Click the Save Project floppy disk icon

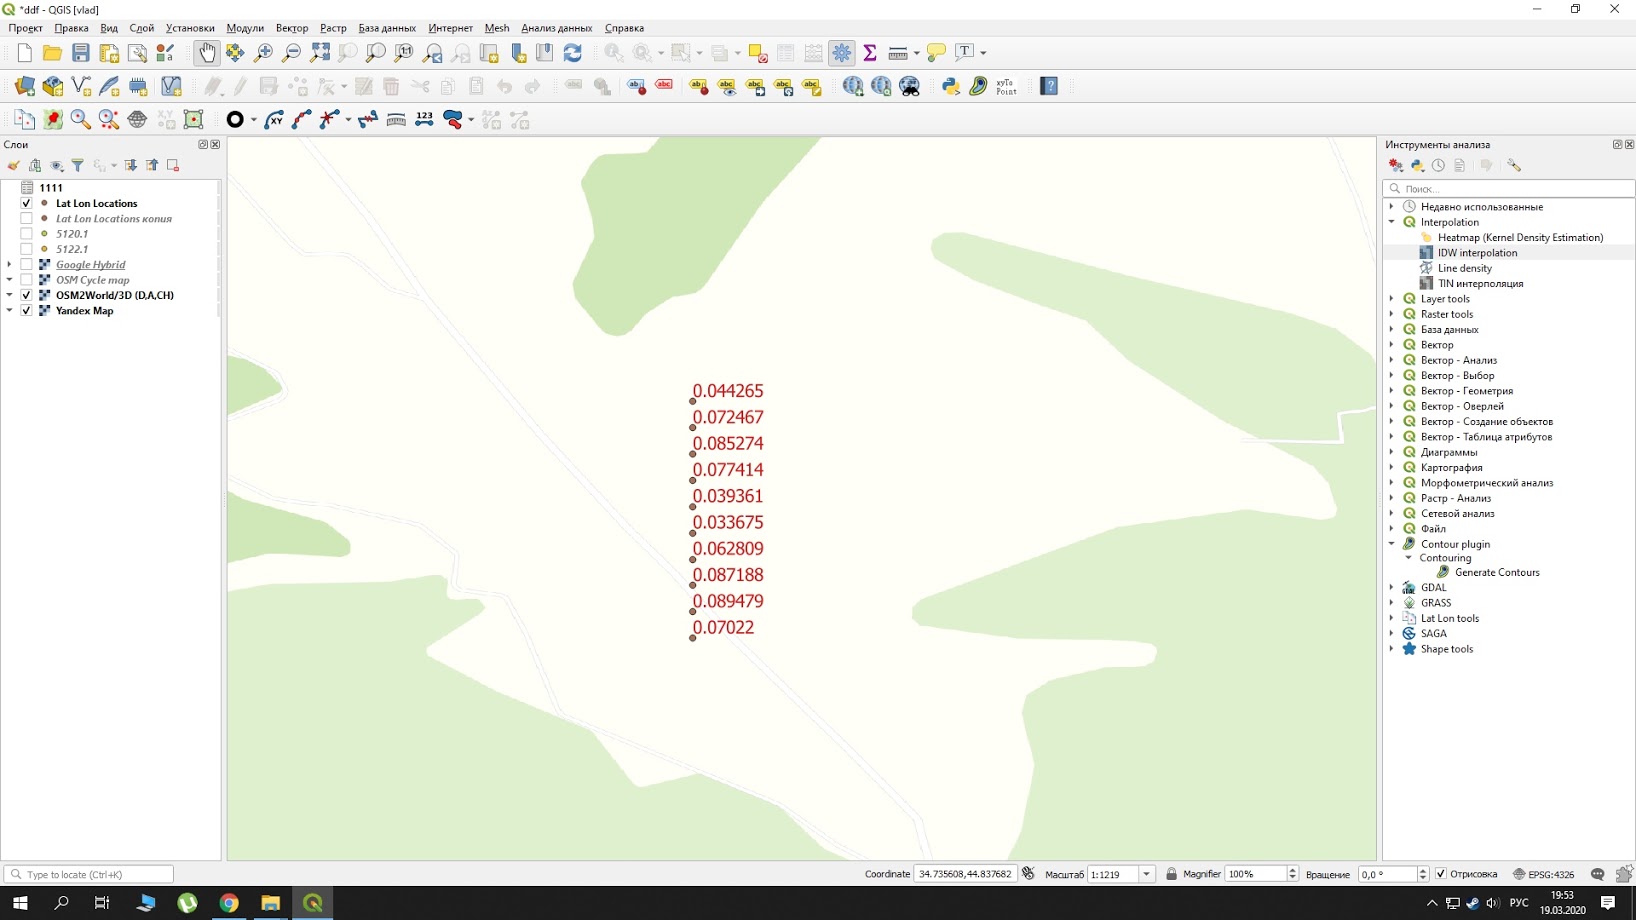[x=81, y=53]
